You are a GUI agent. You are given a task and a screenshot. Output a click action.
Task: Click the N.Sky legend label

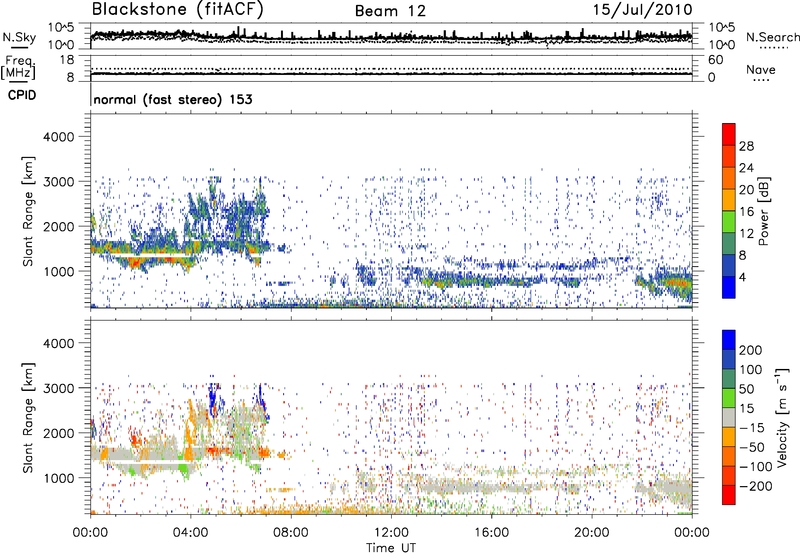click(19, 37)
